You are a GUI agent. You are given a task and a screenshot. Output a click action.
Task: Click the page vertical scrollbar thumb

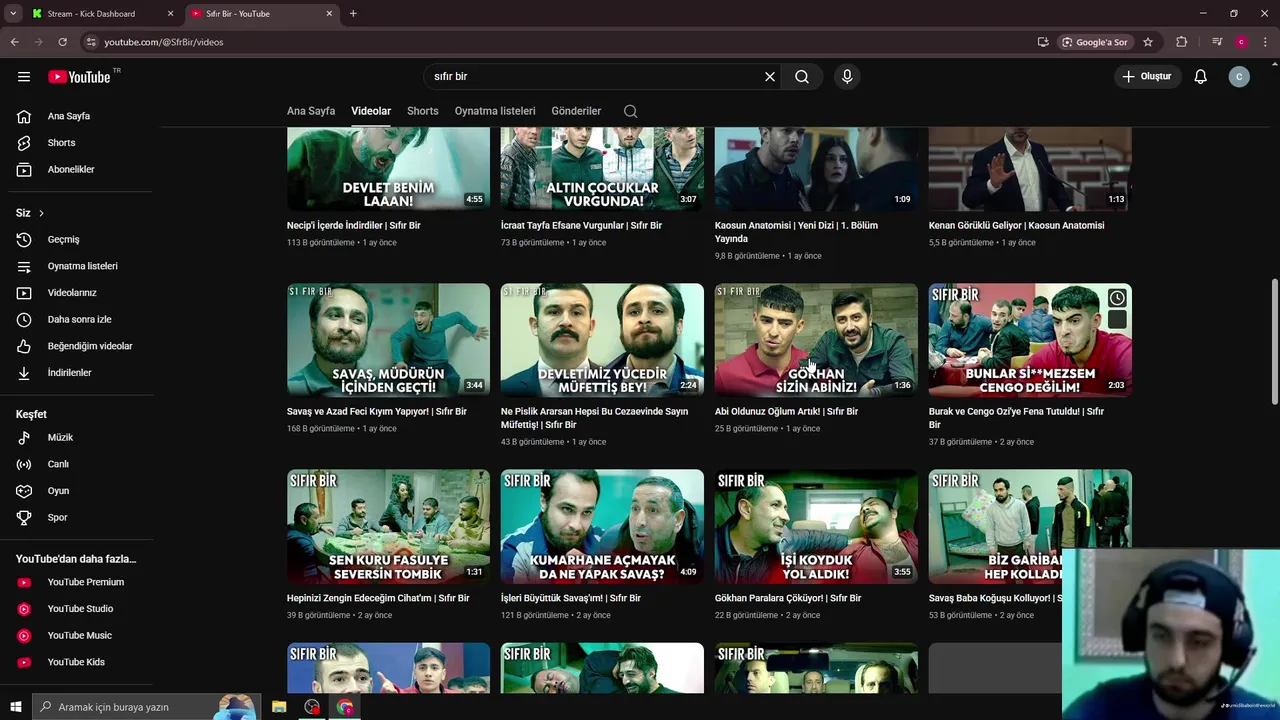pos(1274,342)
